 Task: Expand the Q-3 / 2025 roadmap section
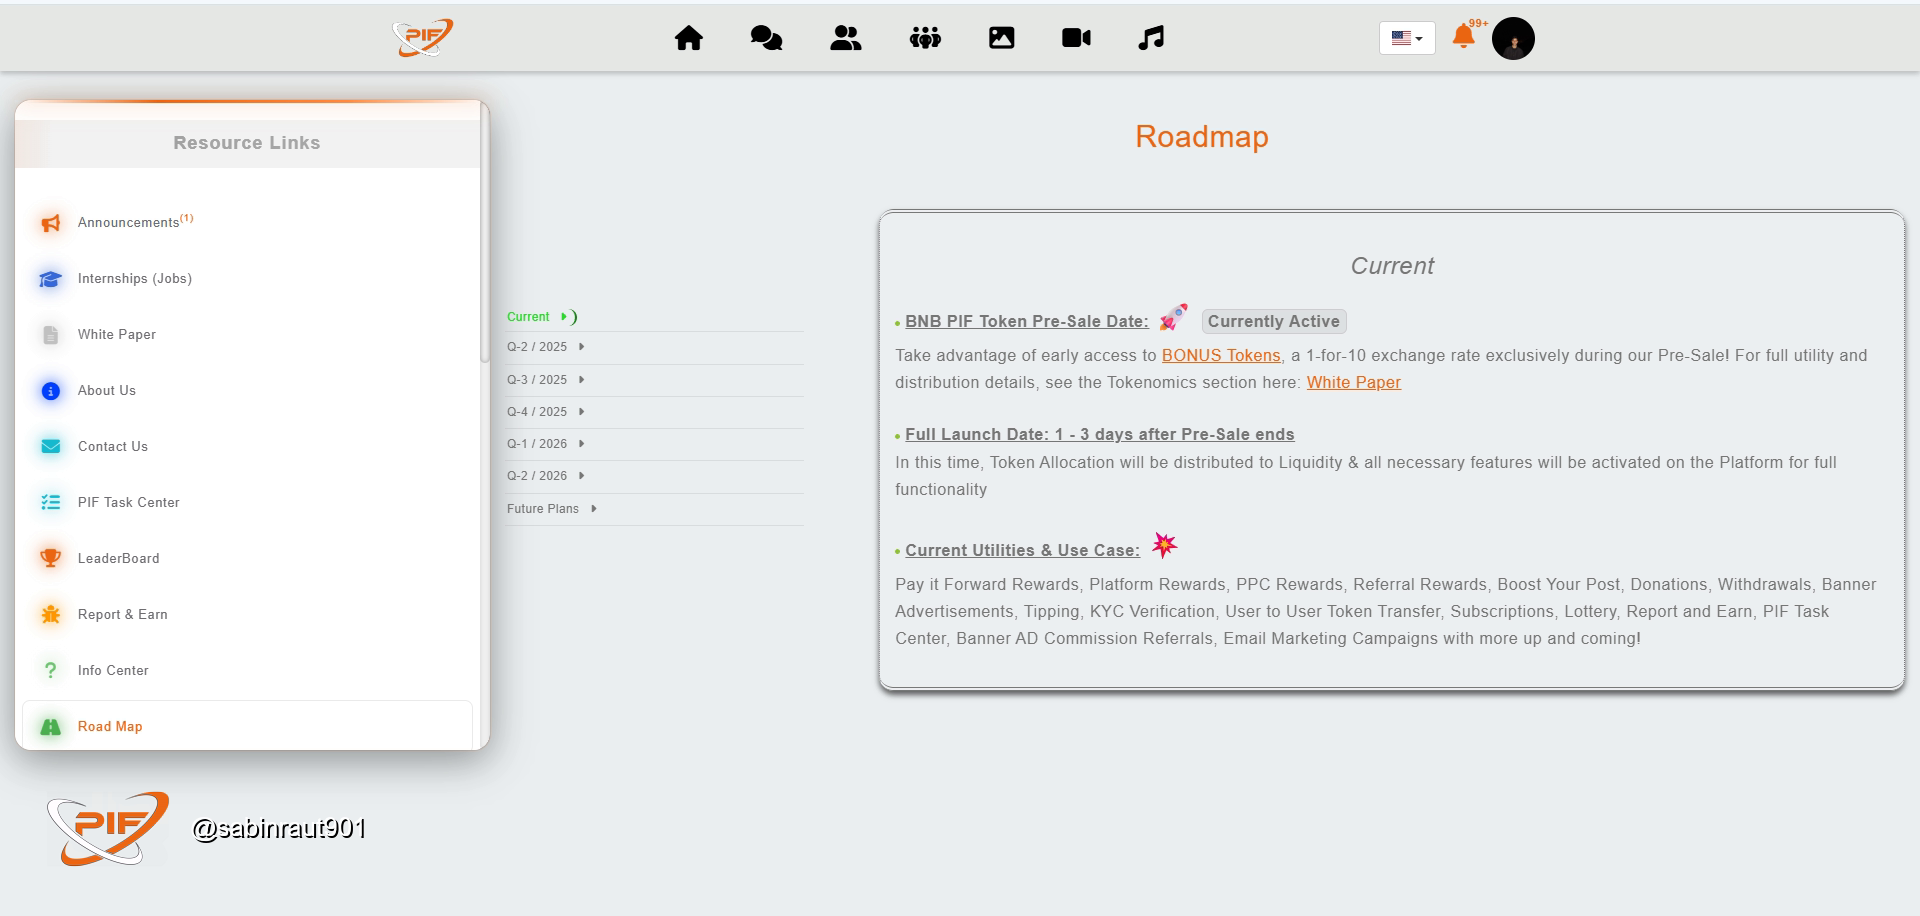(655, 380)
